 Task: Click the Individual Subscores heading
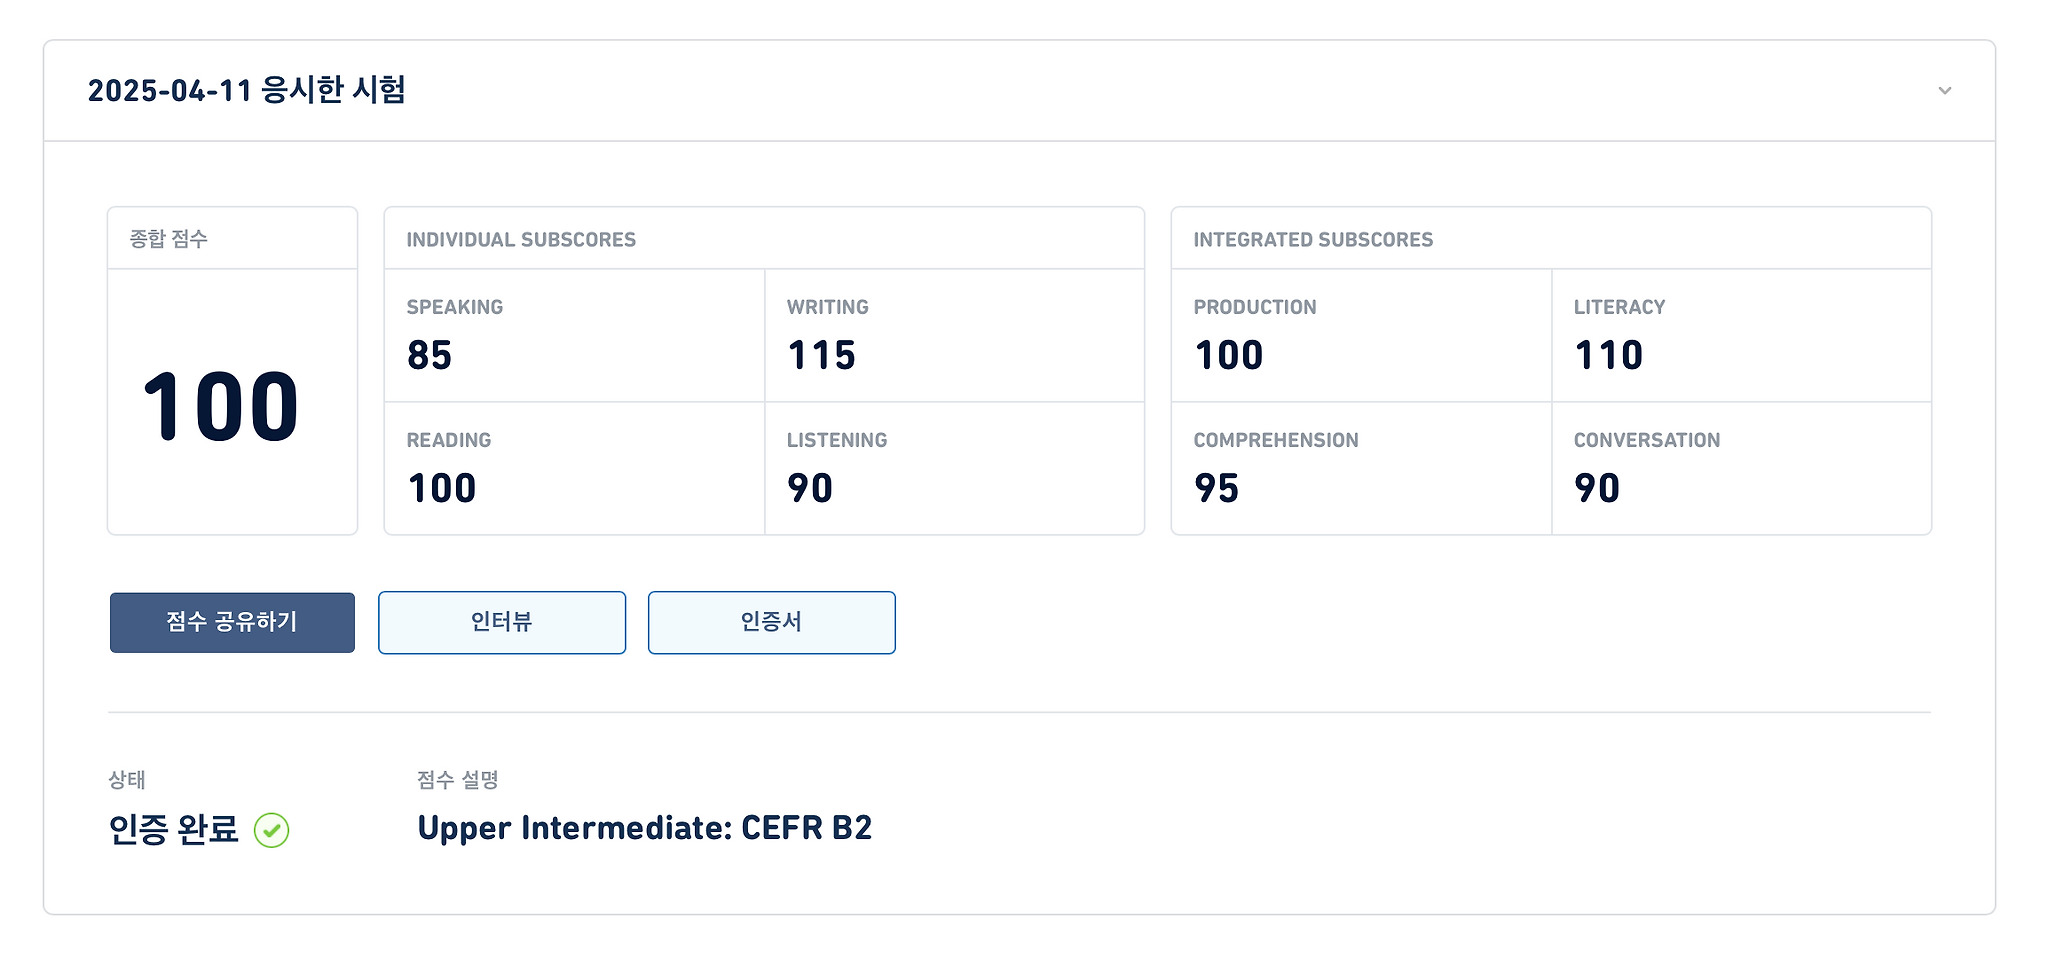[521, 240]
